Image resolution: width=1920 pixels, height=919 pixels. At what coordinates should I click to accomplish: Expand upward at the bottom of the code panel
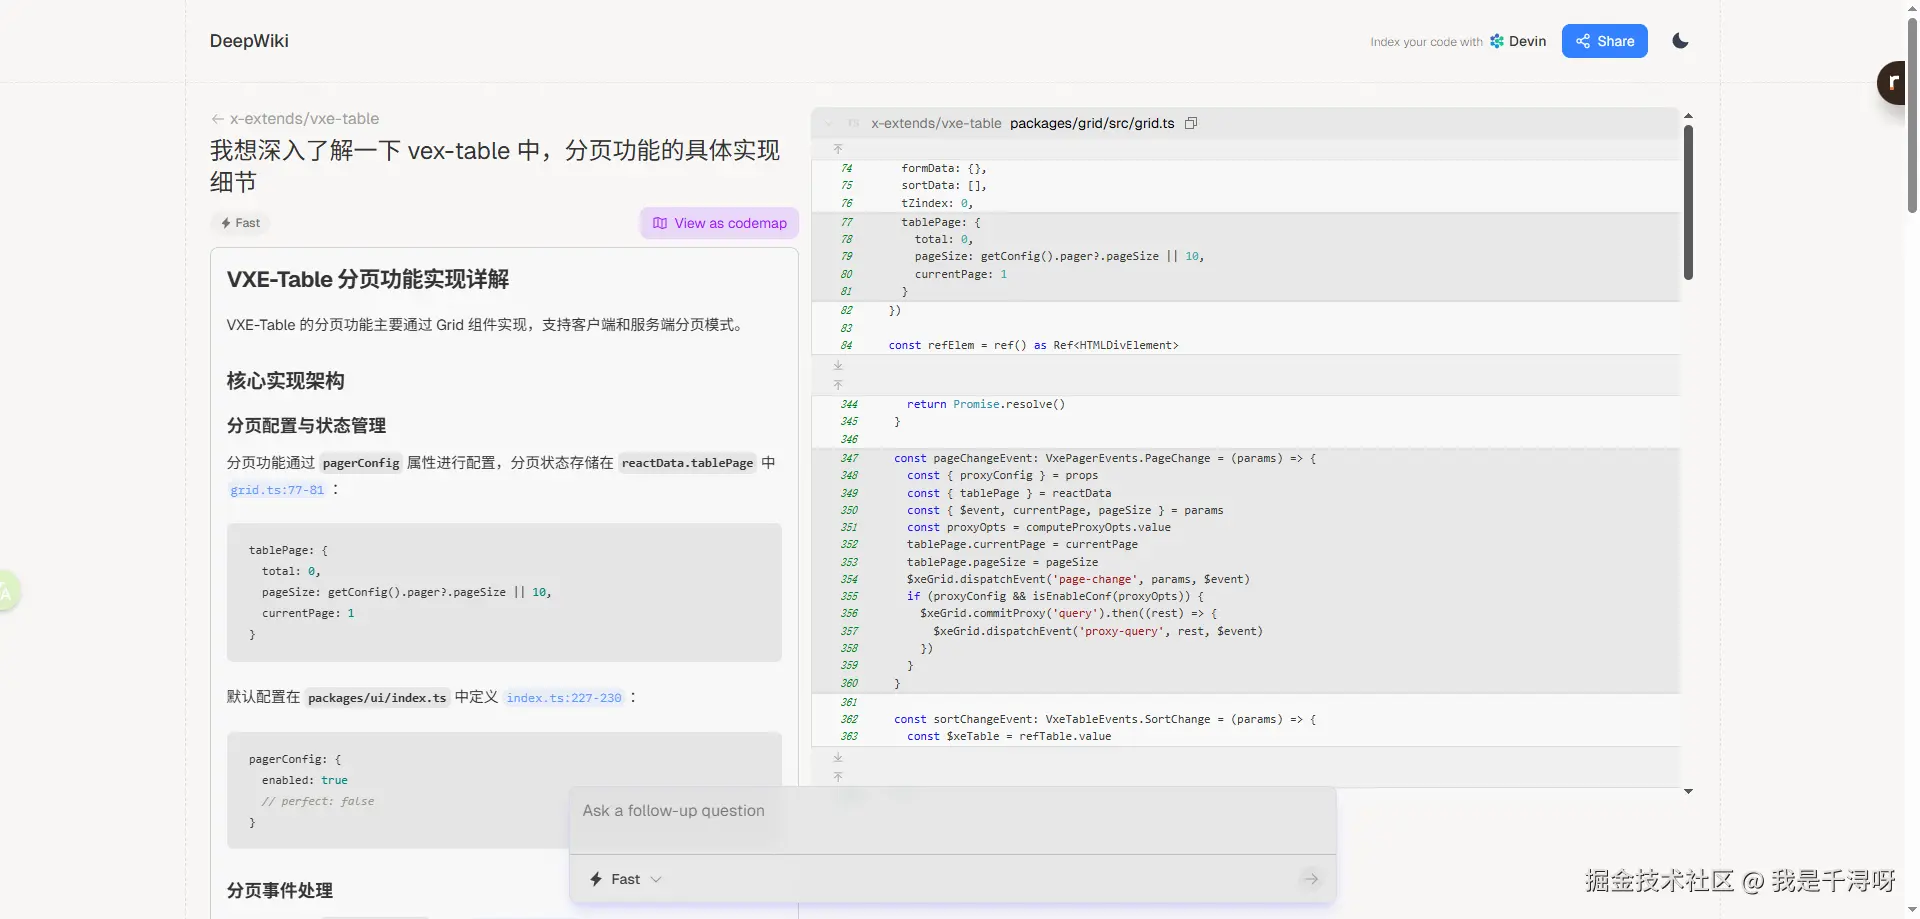click(838, 776)
